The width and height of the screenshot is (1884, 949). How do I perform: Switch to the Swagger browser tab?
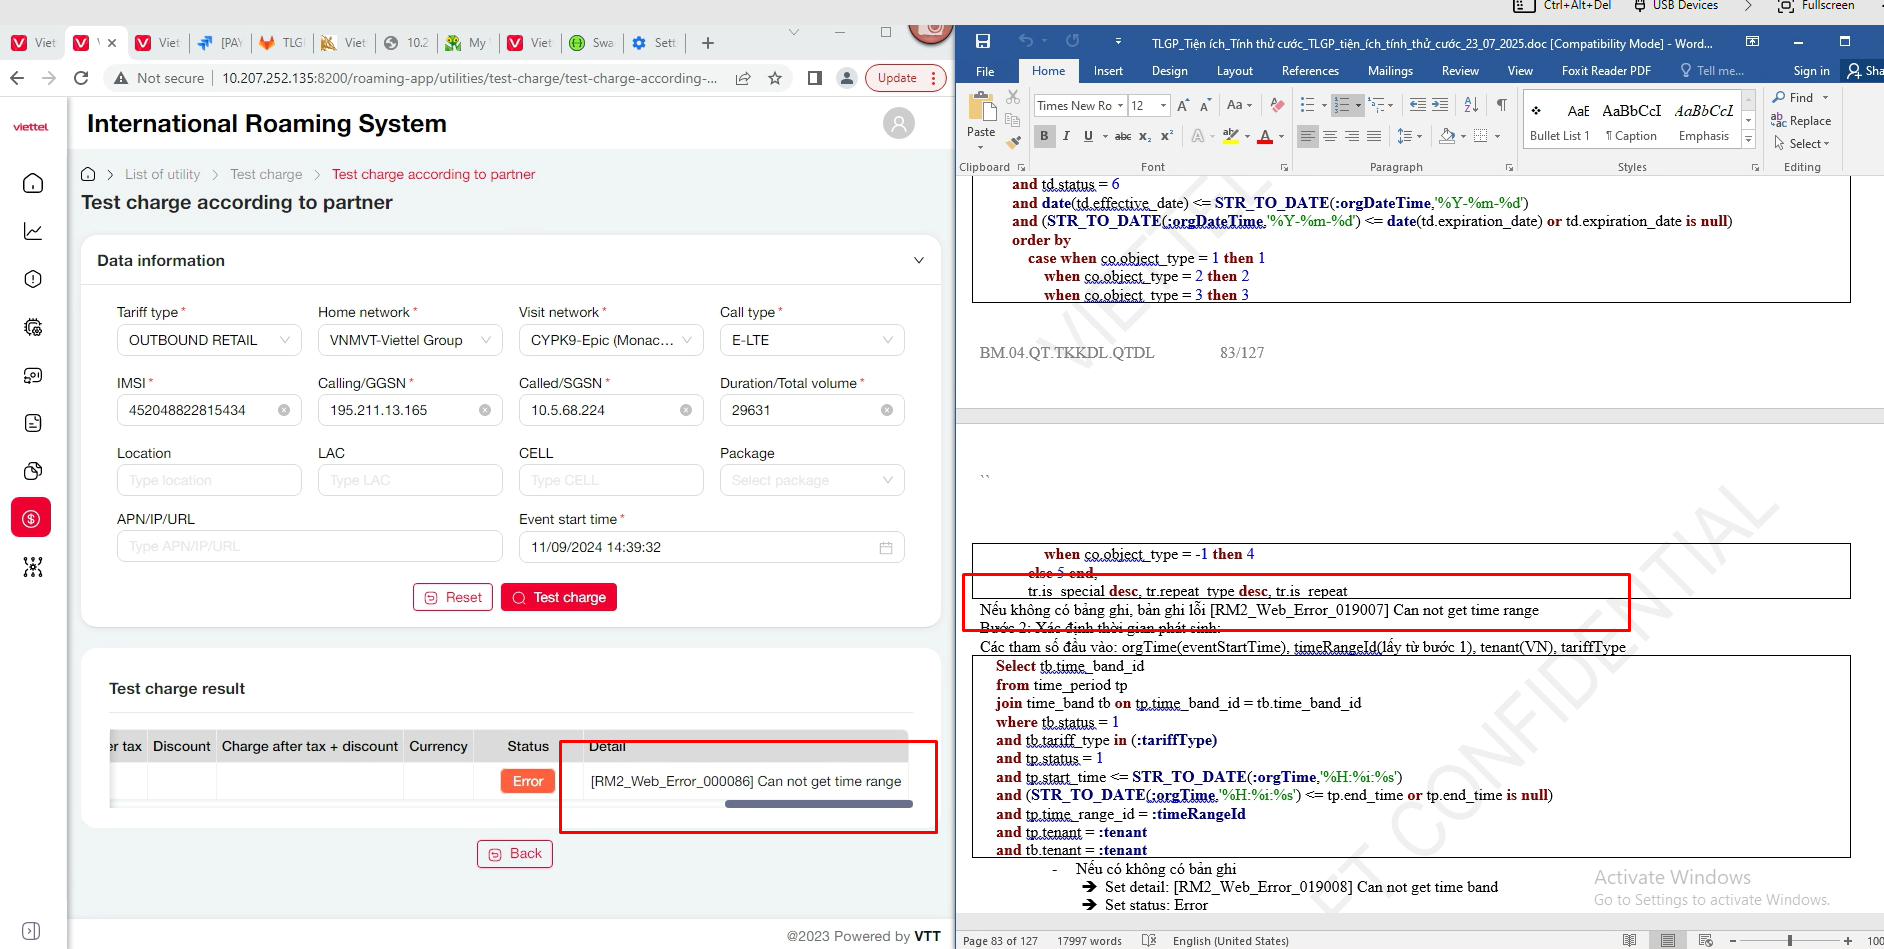click(x=591, y=43)
